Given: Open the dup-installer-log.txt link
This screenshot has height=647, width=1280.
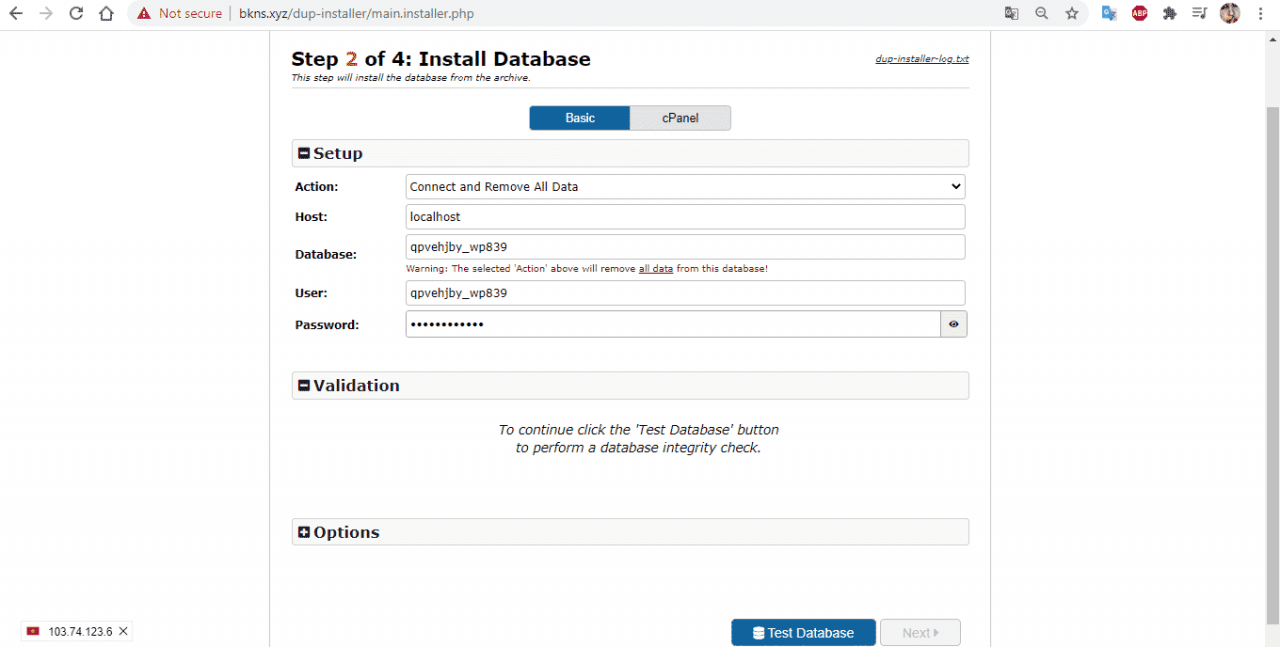Looking at the screenshot, I should (921, 58).
